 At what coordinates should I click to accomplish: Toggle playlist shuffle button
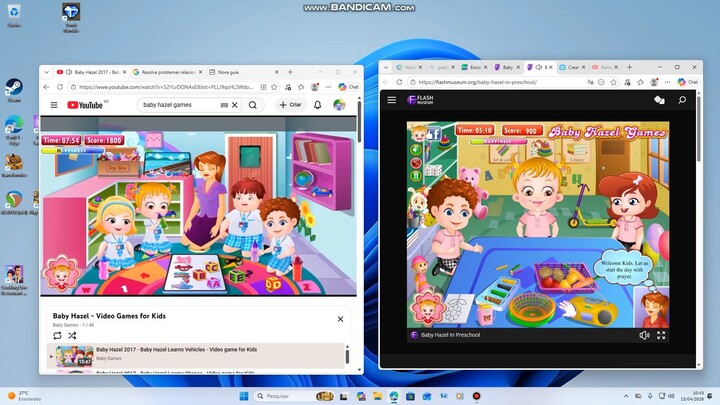72,336
